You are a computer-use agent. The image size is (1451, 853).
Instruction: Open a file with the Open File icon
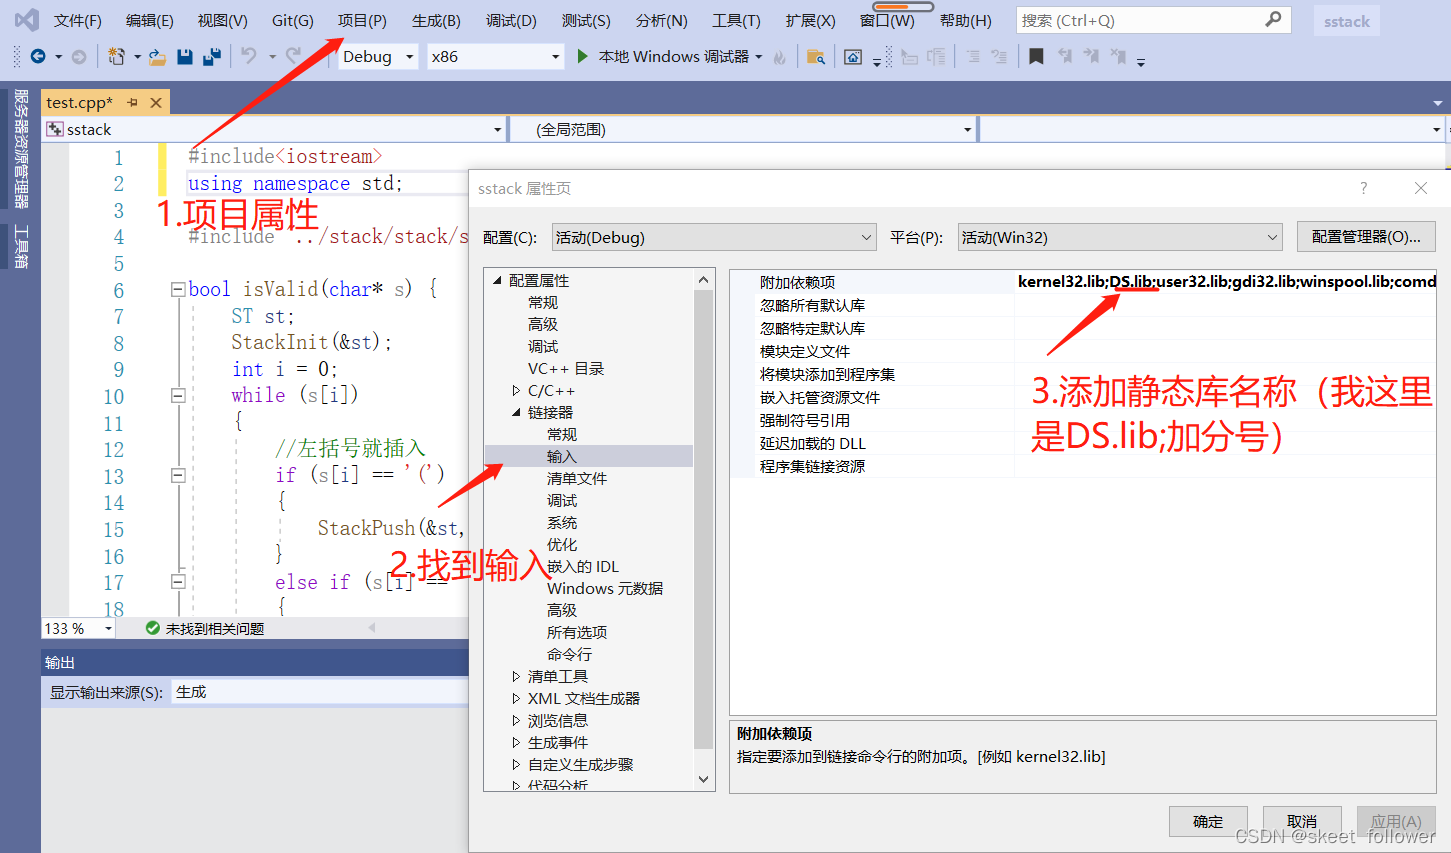click(x=157, y=56)
